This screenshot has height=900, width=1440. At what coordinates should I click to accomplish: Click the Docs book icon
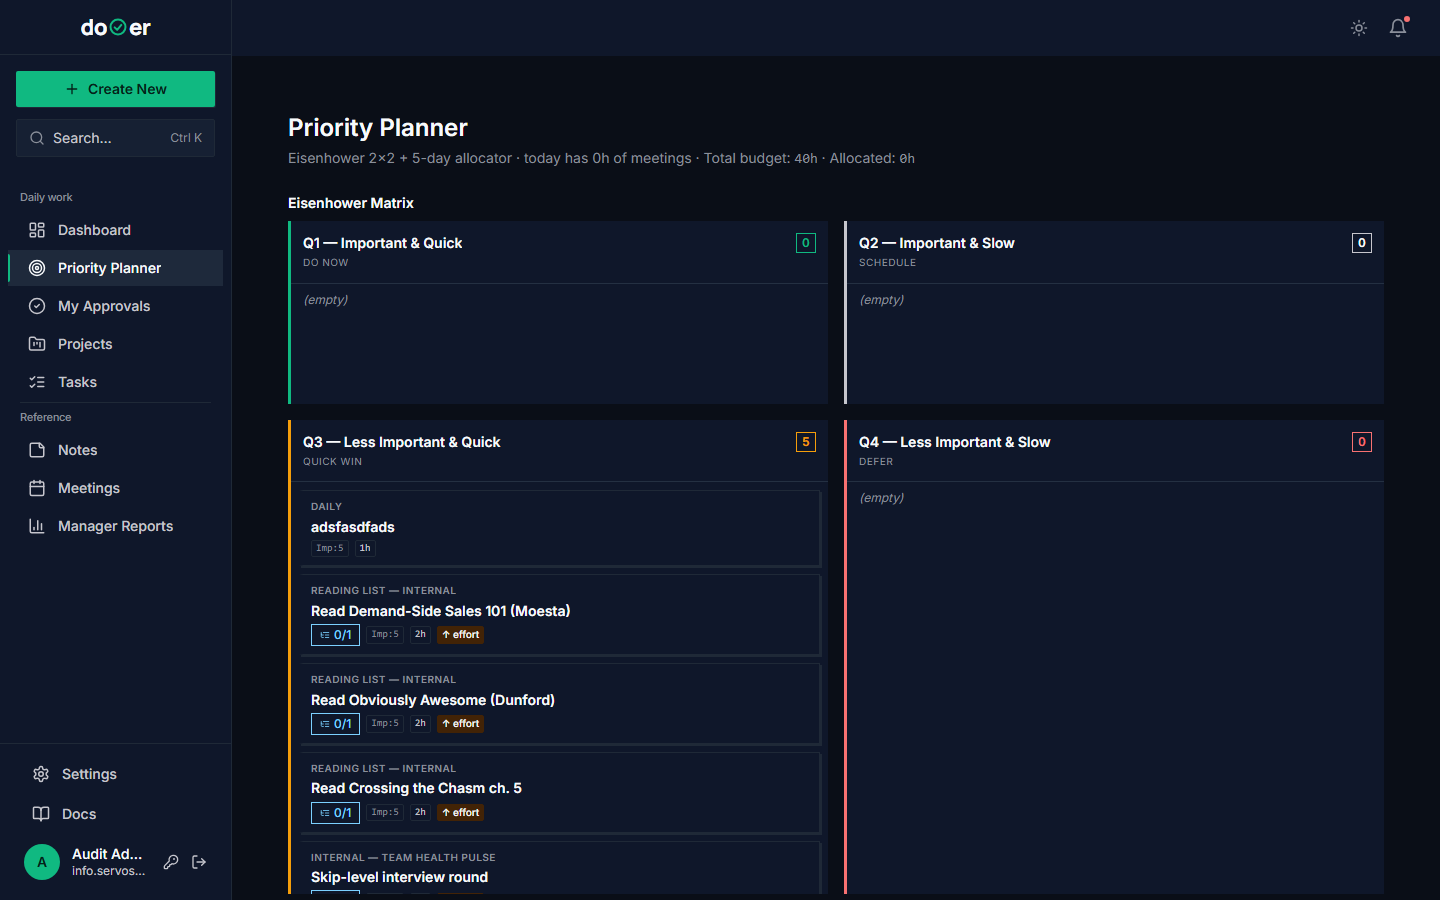(41, 814)
